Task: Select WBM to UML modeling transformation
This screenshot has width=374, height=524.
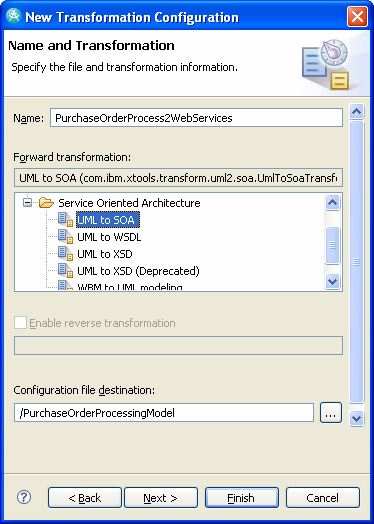Action: coord(130,287)
